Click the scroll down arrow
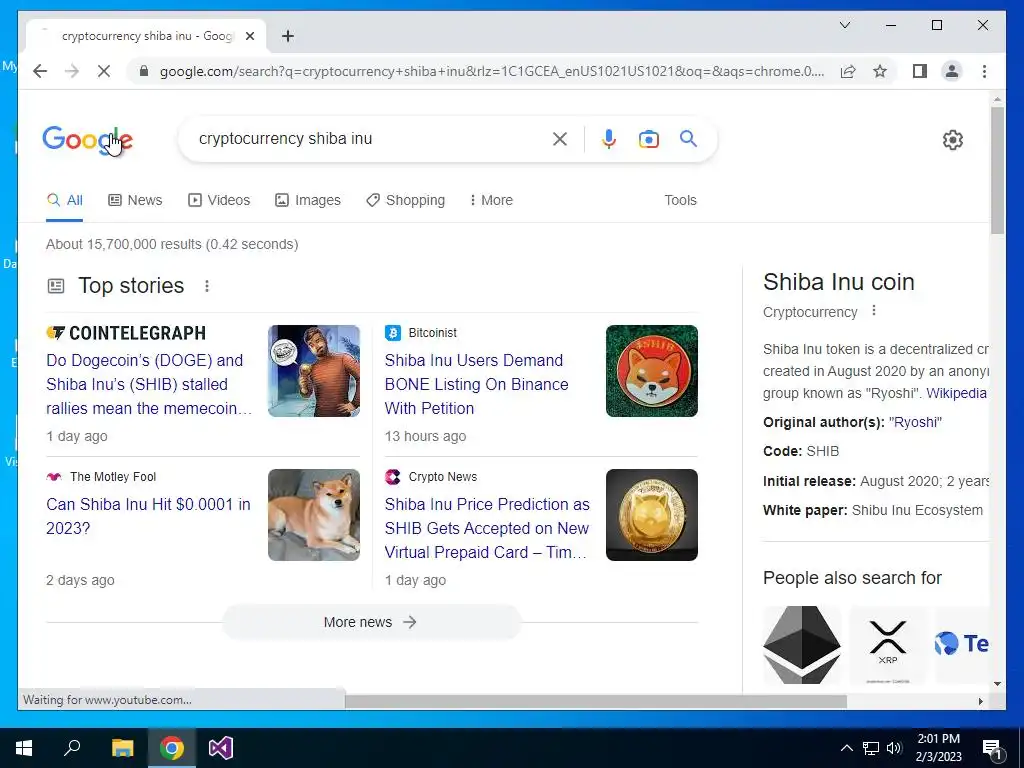1024x768 pixels. pyautogui.click(x=997, y=684)
